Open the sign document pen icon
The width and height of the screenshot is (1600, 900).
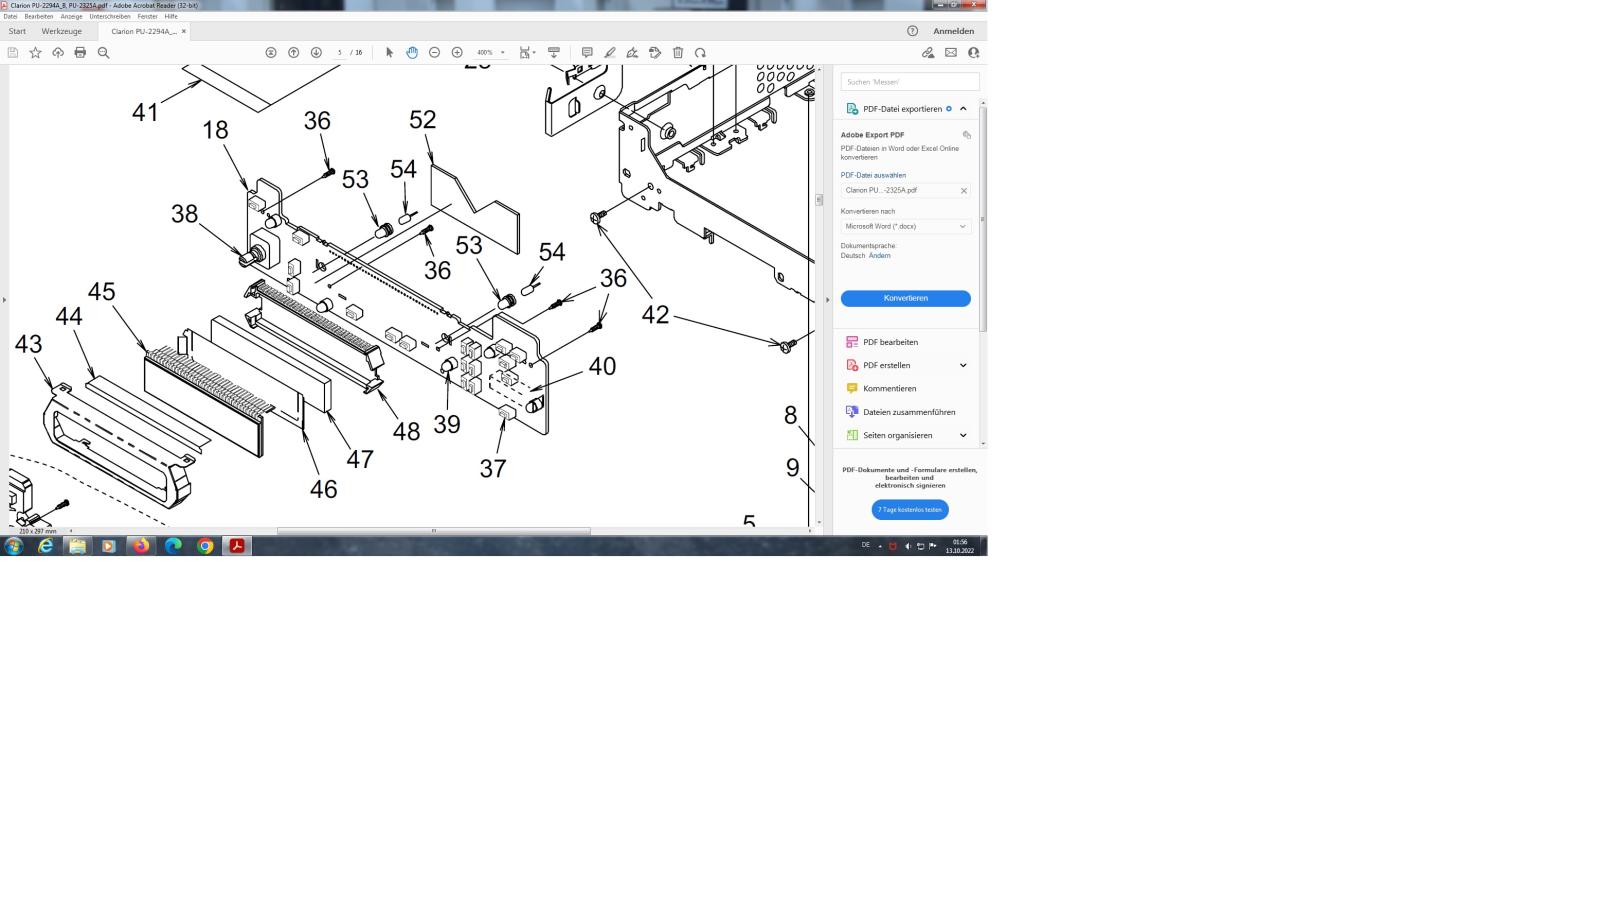tap(632, 52)
